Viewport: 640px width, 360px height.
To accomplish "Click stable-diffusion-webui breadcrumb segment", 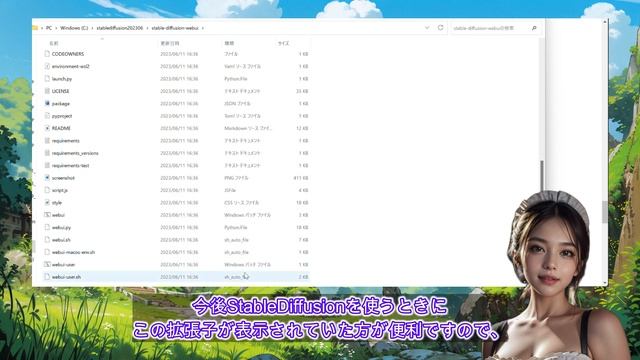I will click(x=175, y=28).
